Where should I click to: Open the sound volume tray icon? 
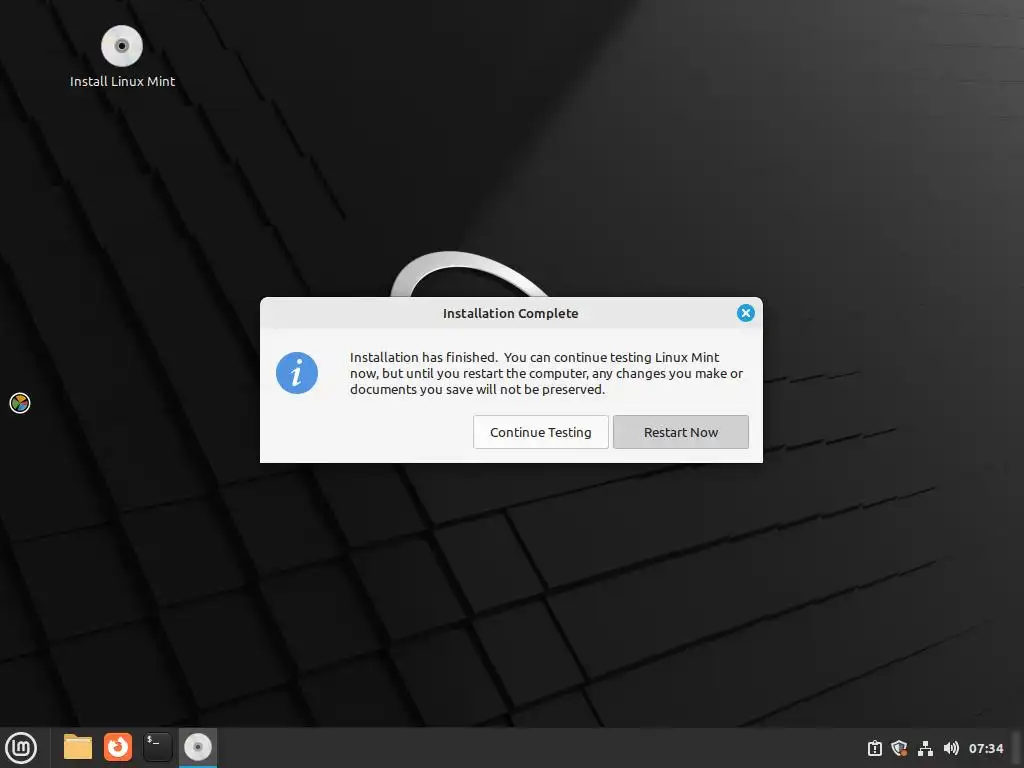(x=951, y=748)
